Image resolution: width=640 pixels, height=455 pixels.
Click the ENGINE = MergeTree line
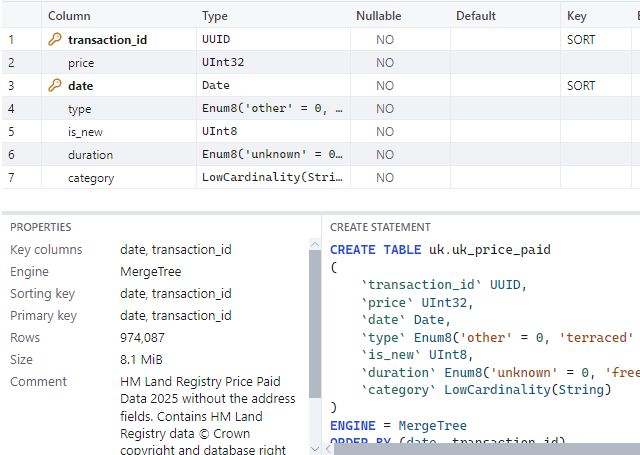(398, 426)
